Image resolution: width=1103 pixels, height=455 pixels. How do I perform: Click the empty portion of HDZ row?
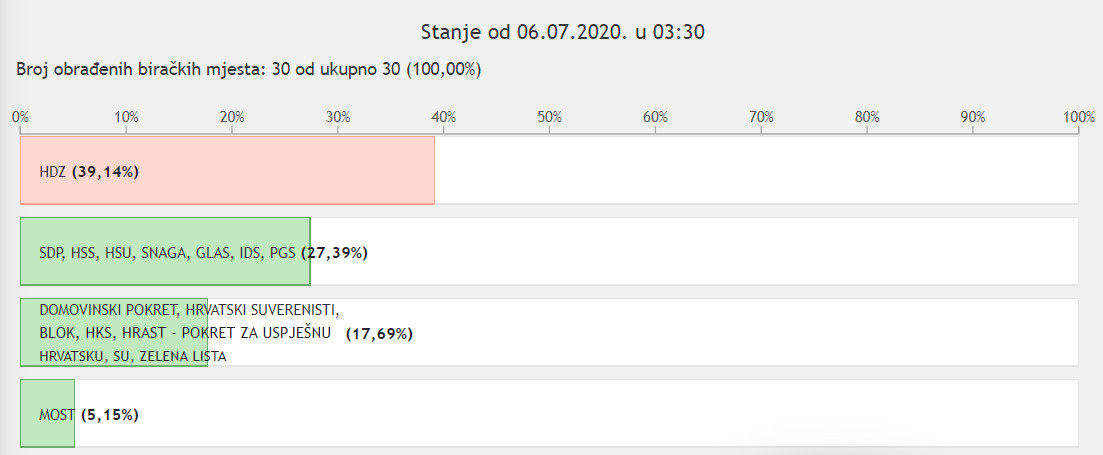click(x=756, y=170)
